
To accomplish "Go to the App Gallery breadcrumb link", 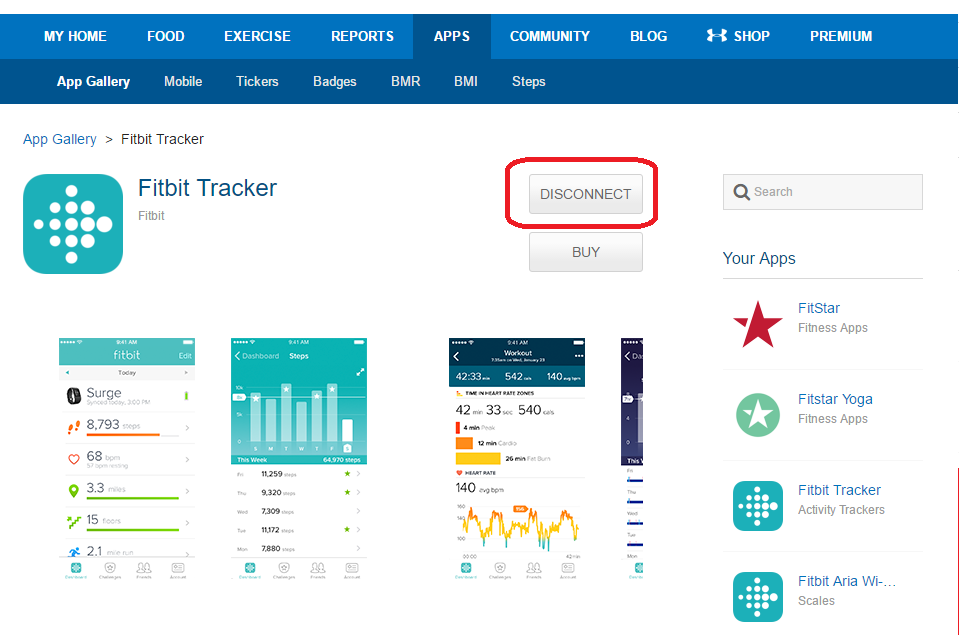I will click(x=60, y=139).
